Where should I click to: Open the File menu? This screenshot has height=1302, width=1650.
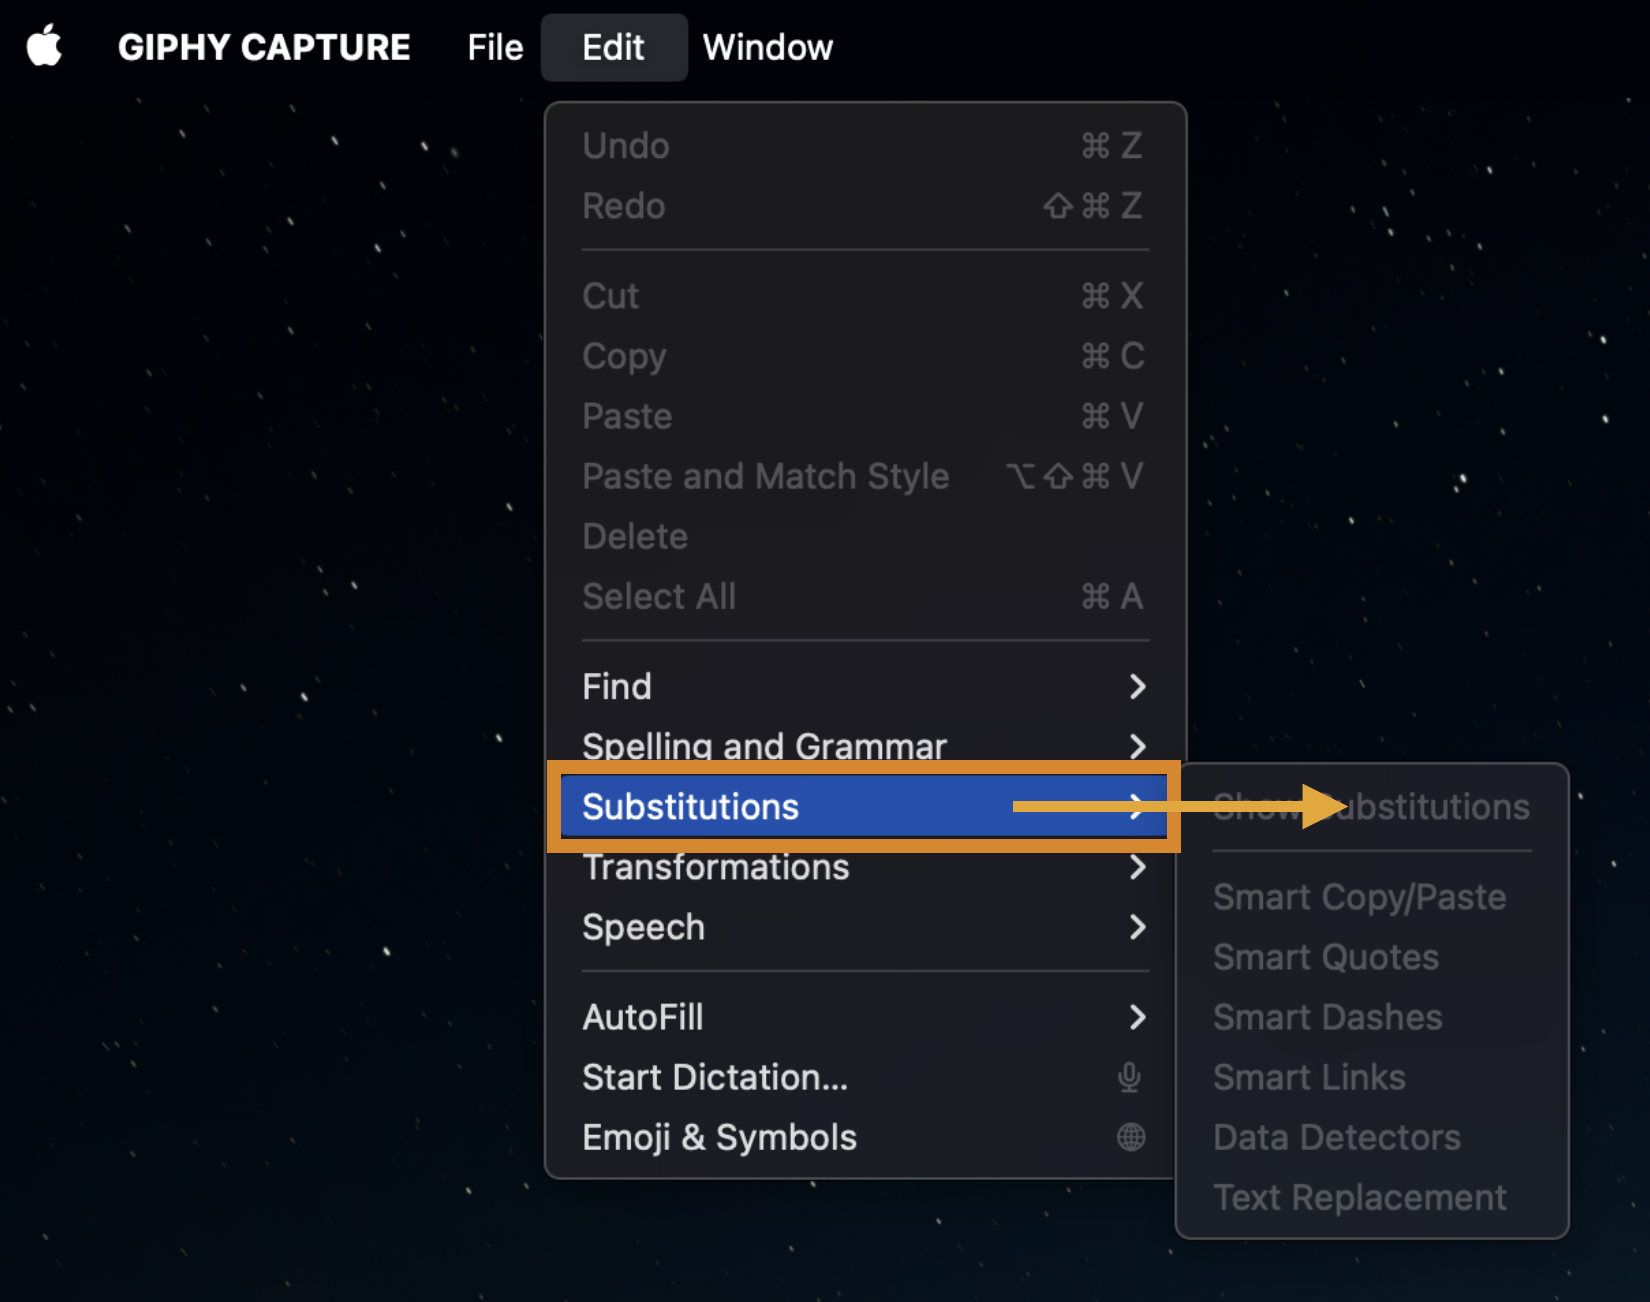pyautogui.click(x=495, y=47)
